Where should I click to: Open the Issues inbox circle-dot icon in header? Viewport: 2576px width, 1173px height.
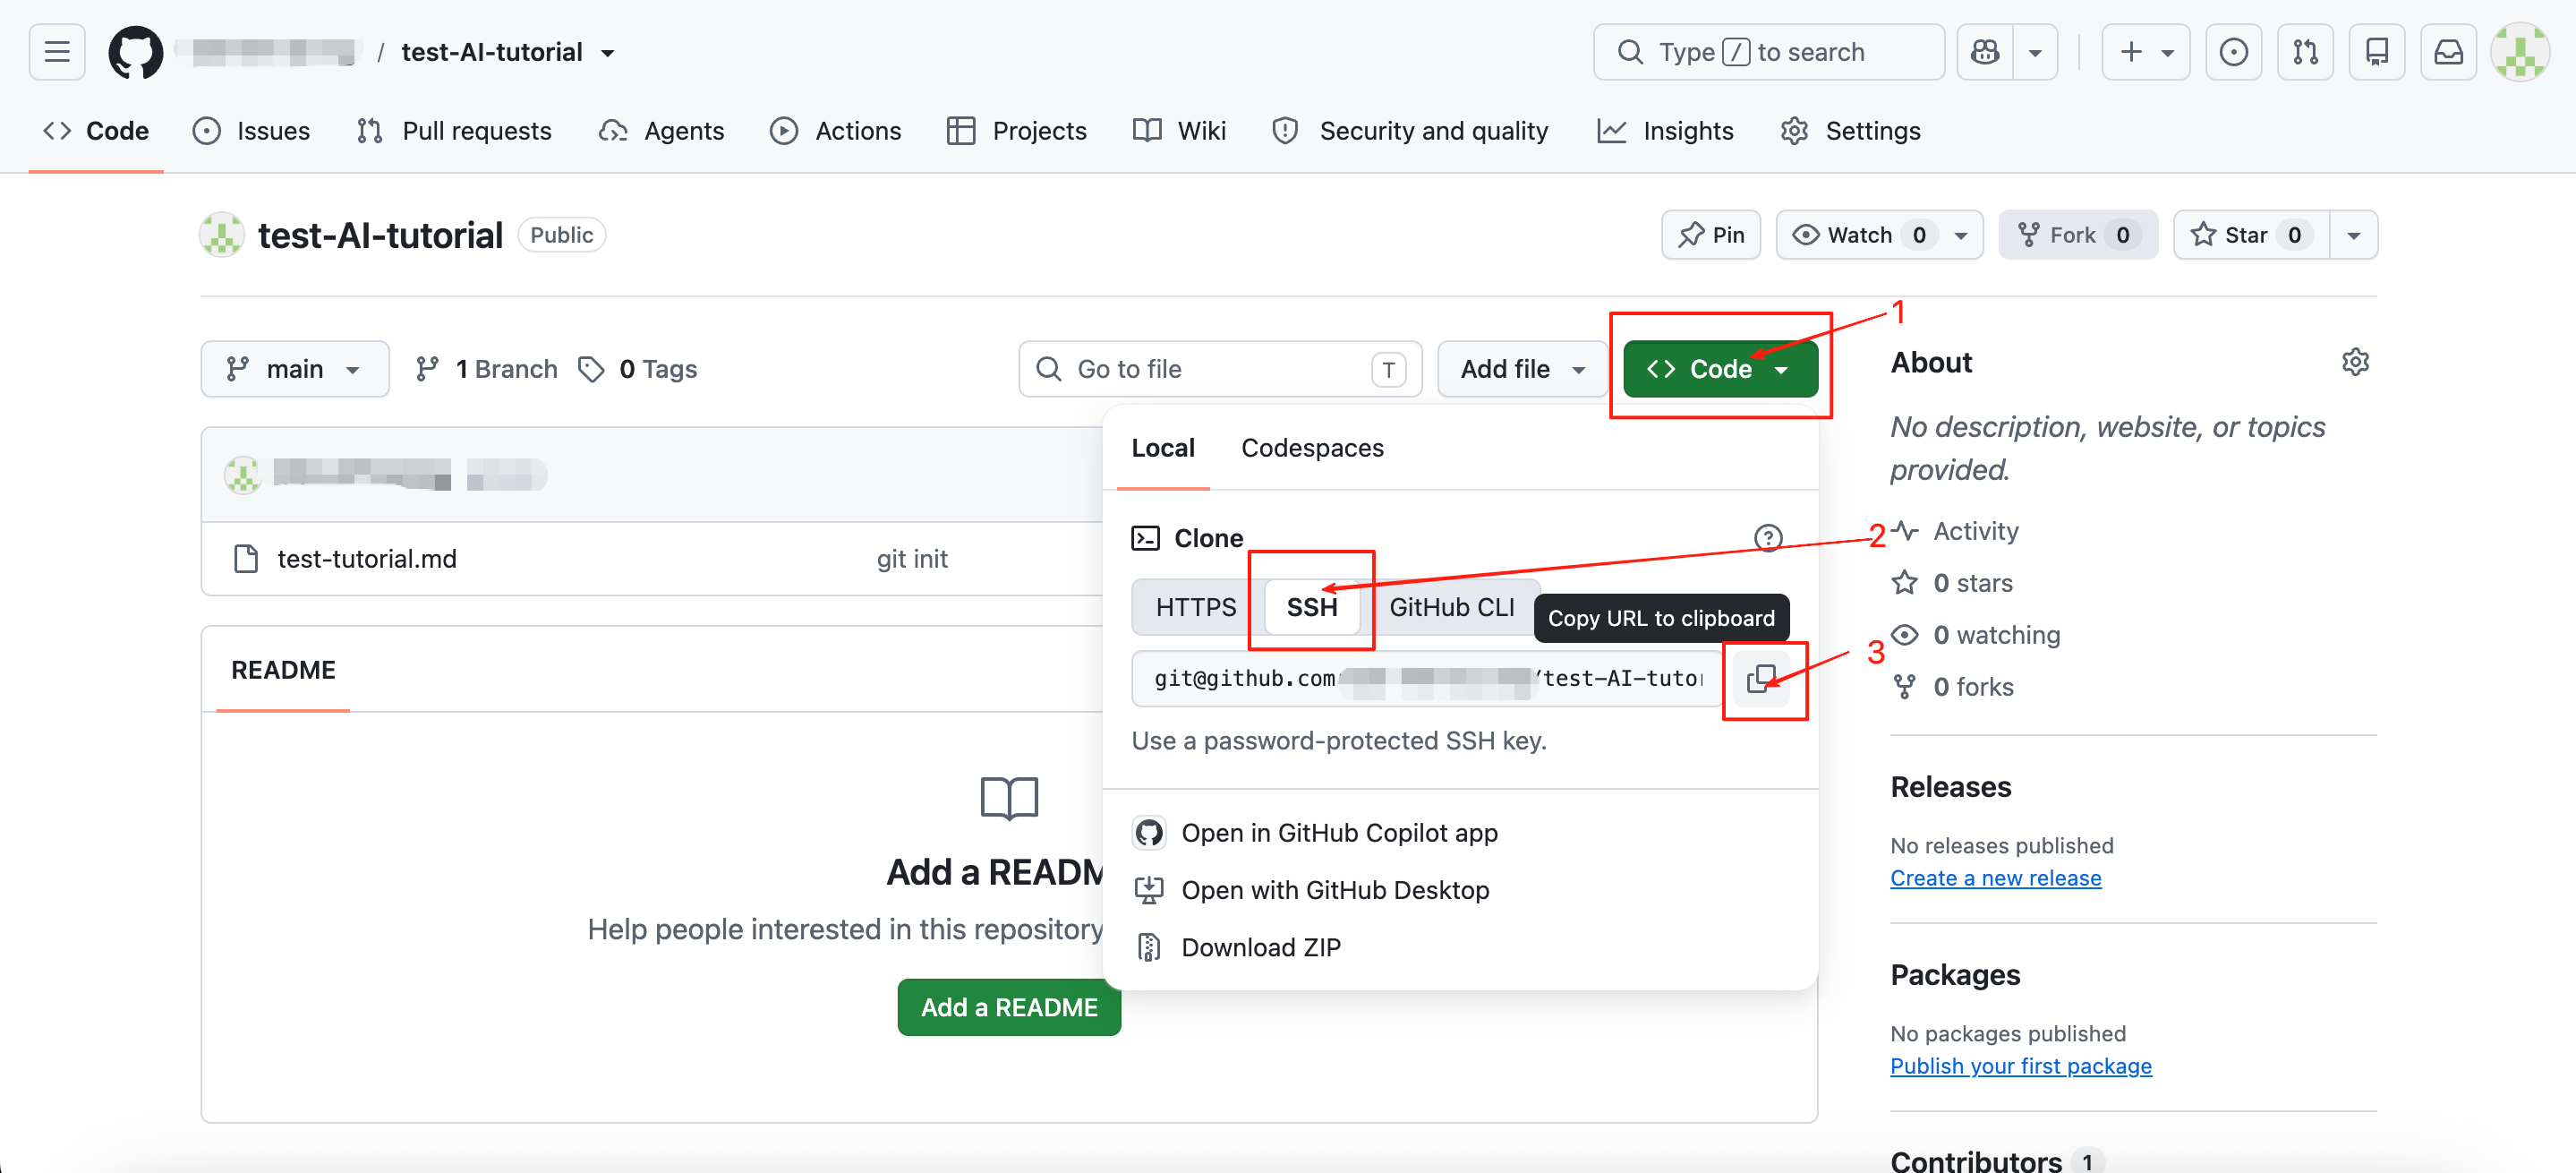(2233, 52)
